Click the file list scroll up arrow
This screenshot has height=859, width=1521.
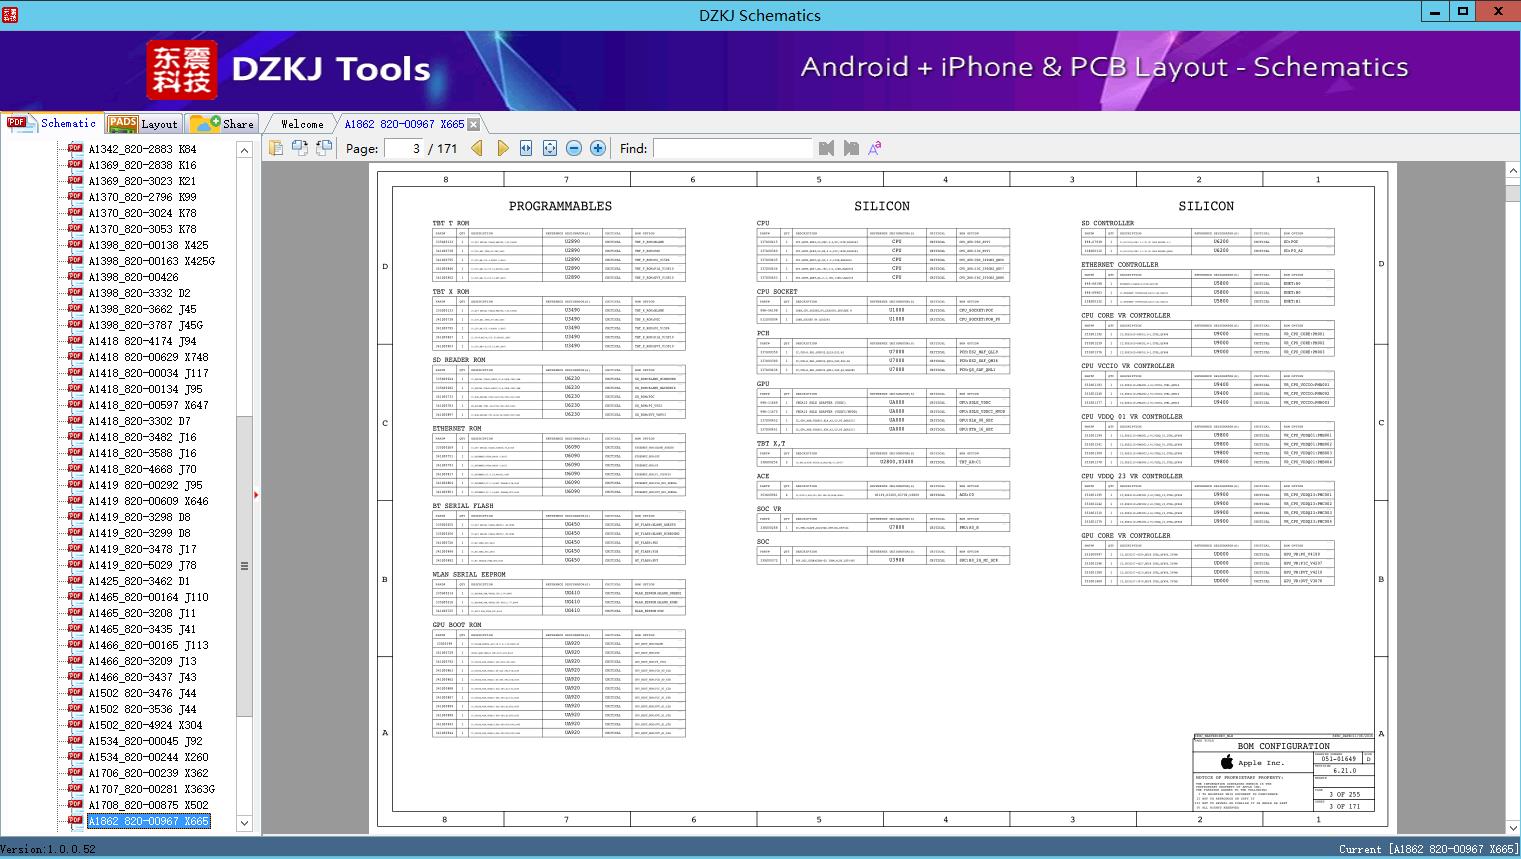tap(244, 149)
